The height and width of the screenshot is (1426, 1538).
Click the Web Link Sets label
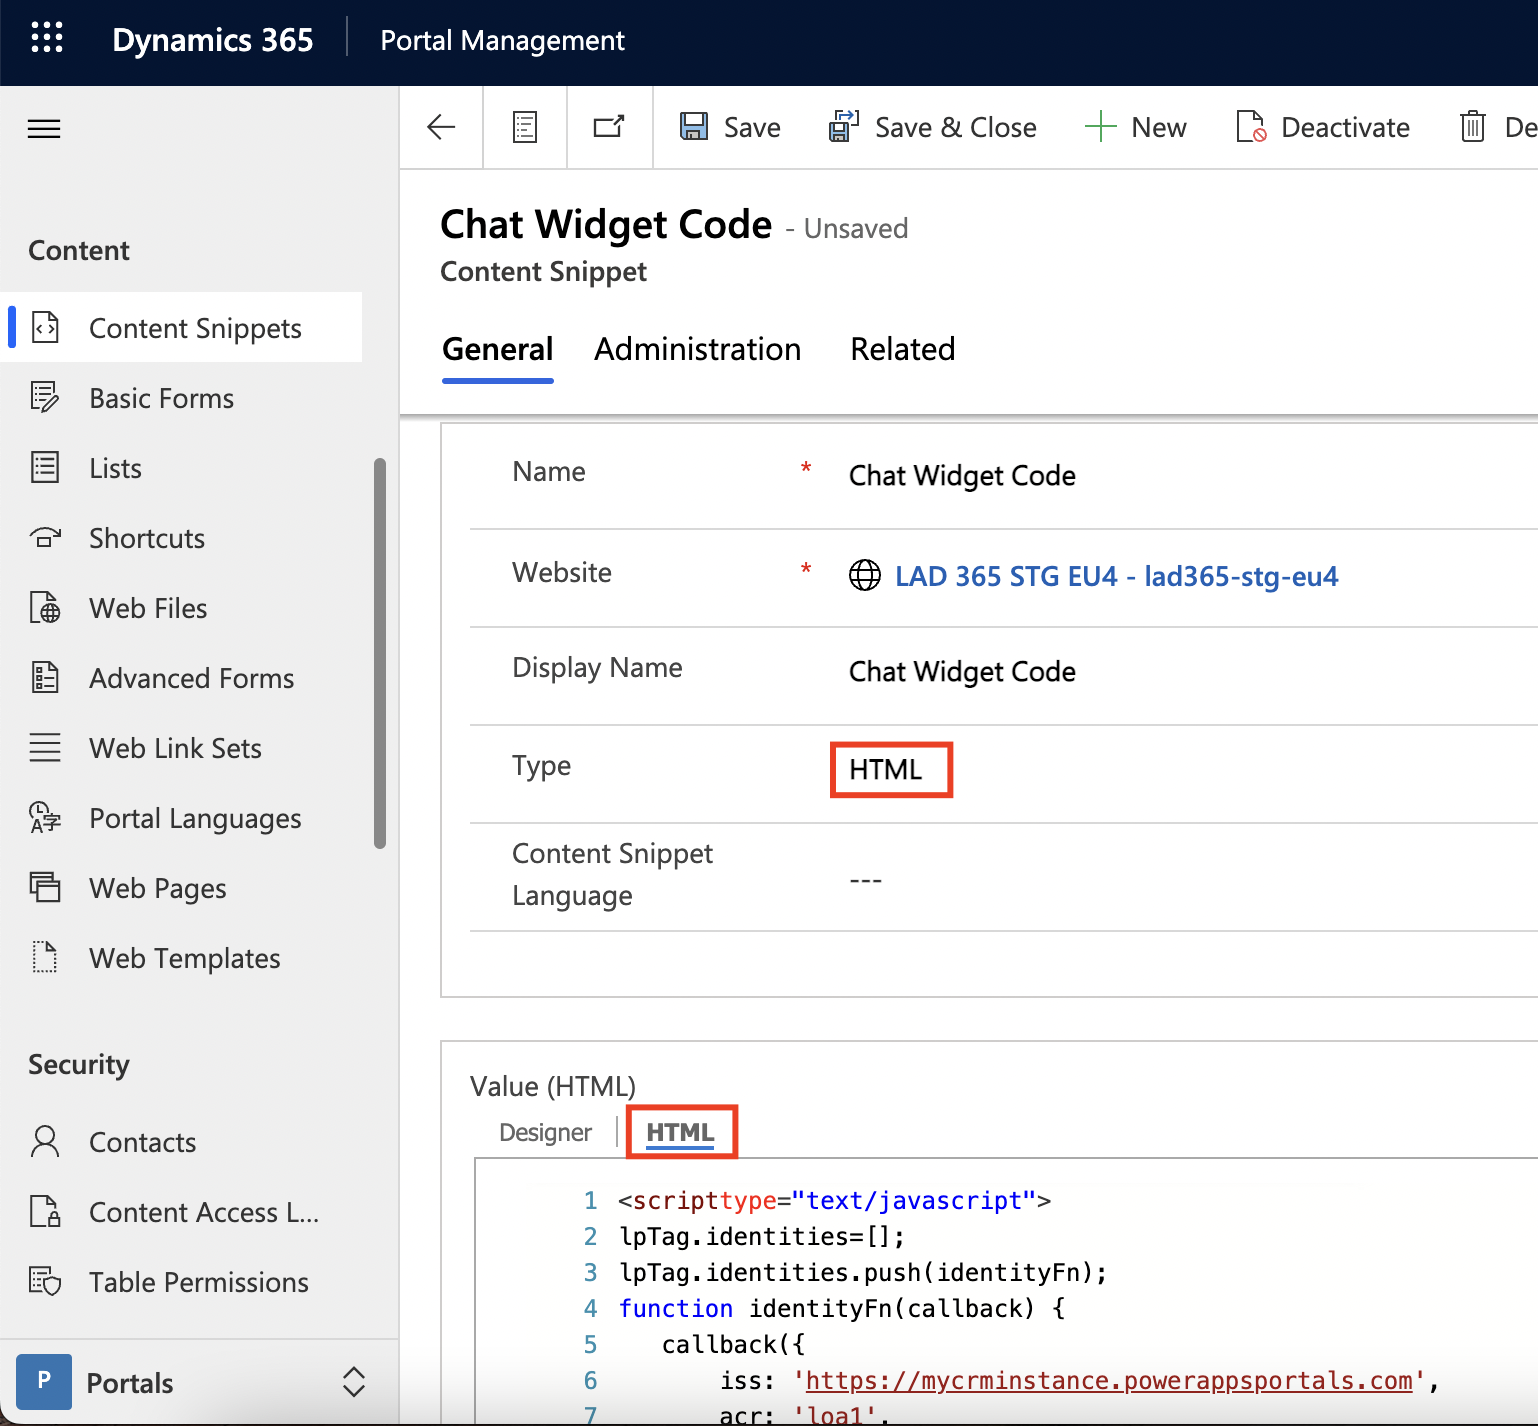pos(175,748)
